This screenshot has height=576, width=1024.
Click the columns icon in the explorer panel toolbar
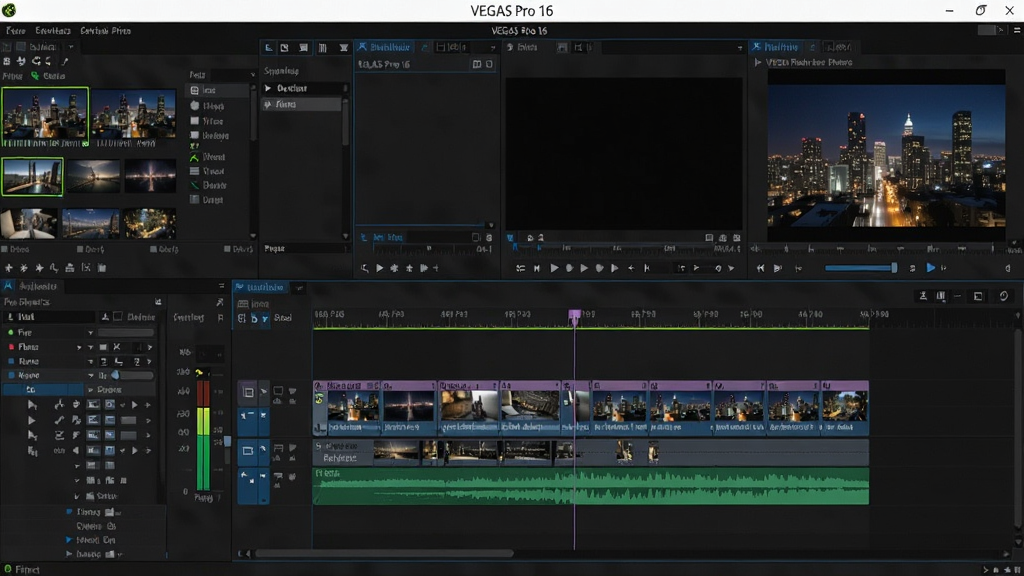(x=323, y=48)
